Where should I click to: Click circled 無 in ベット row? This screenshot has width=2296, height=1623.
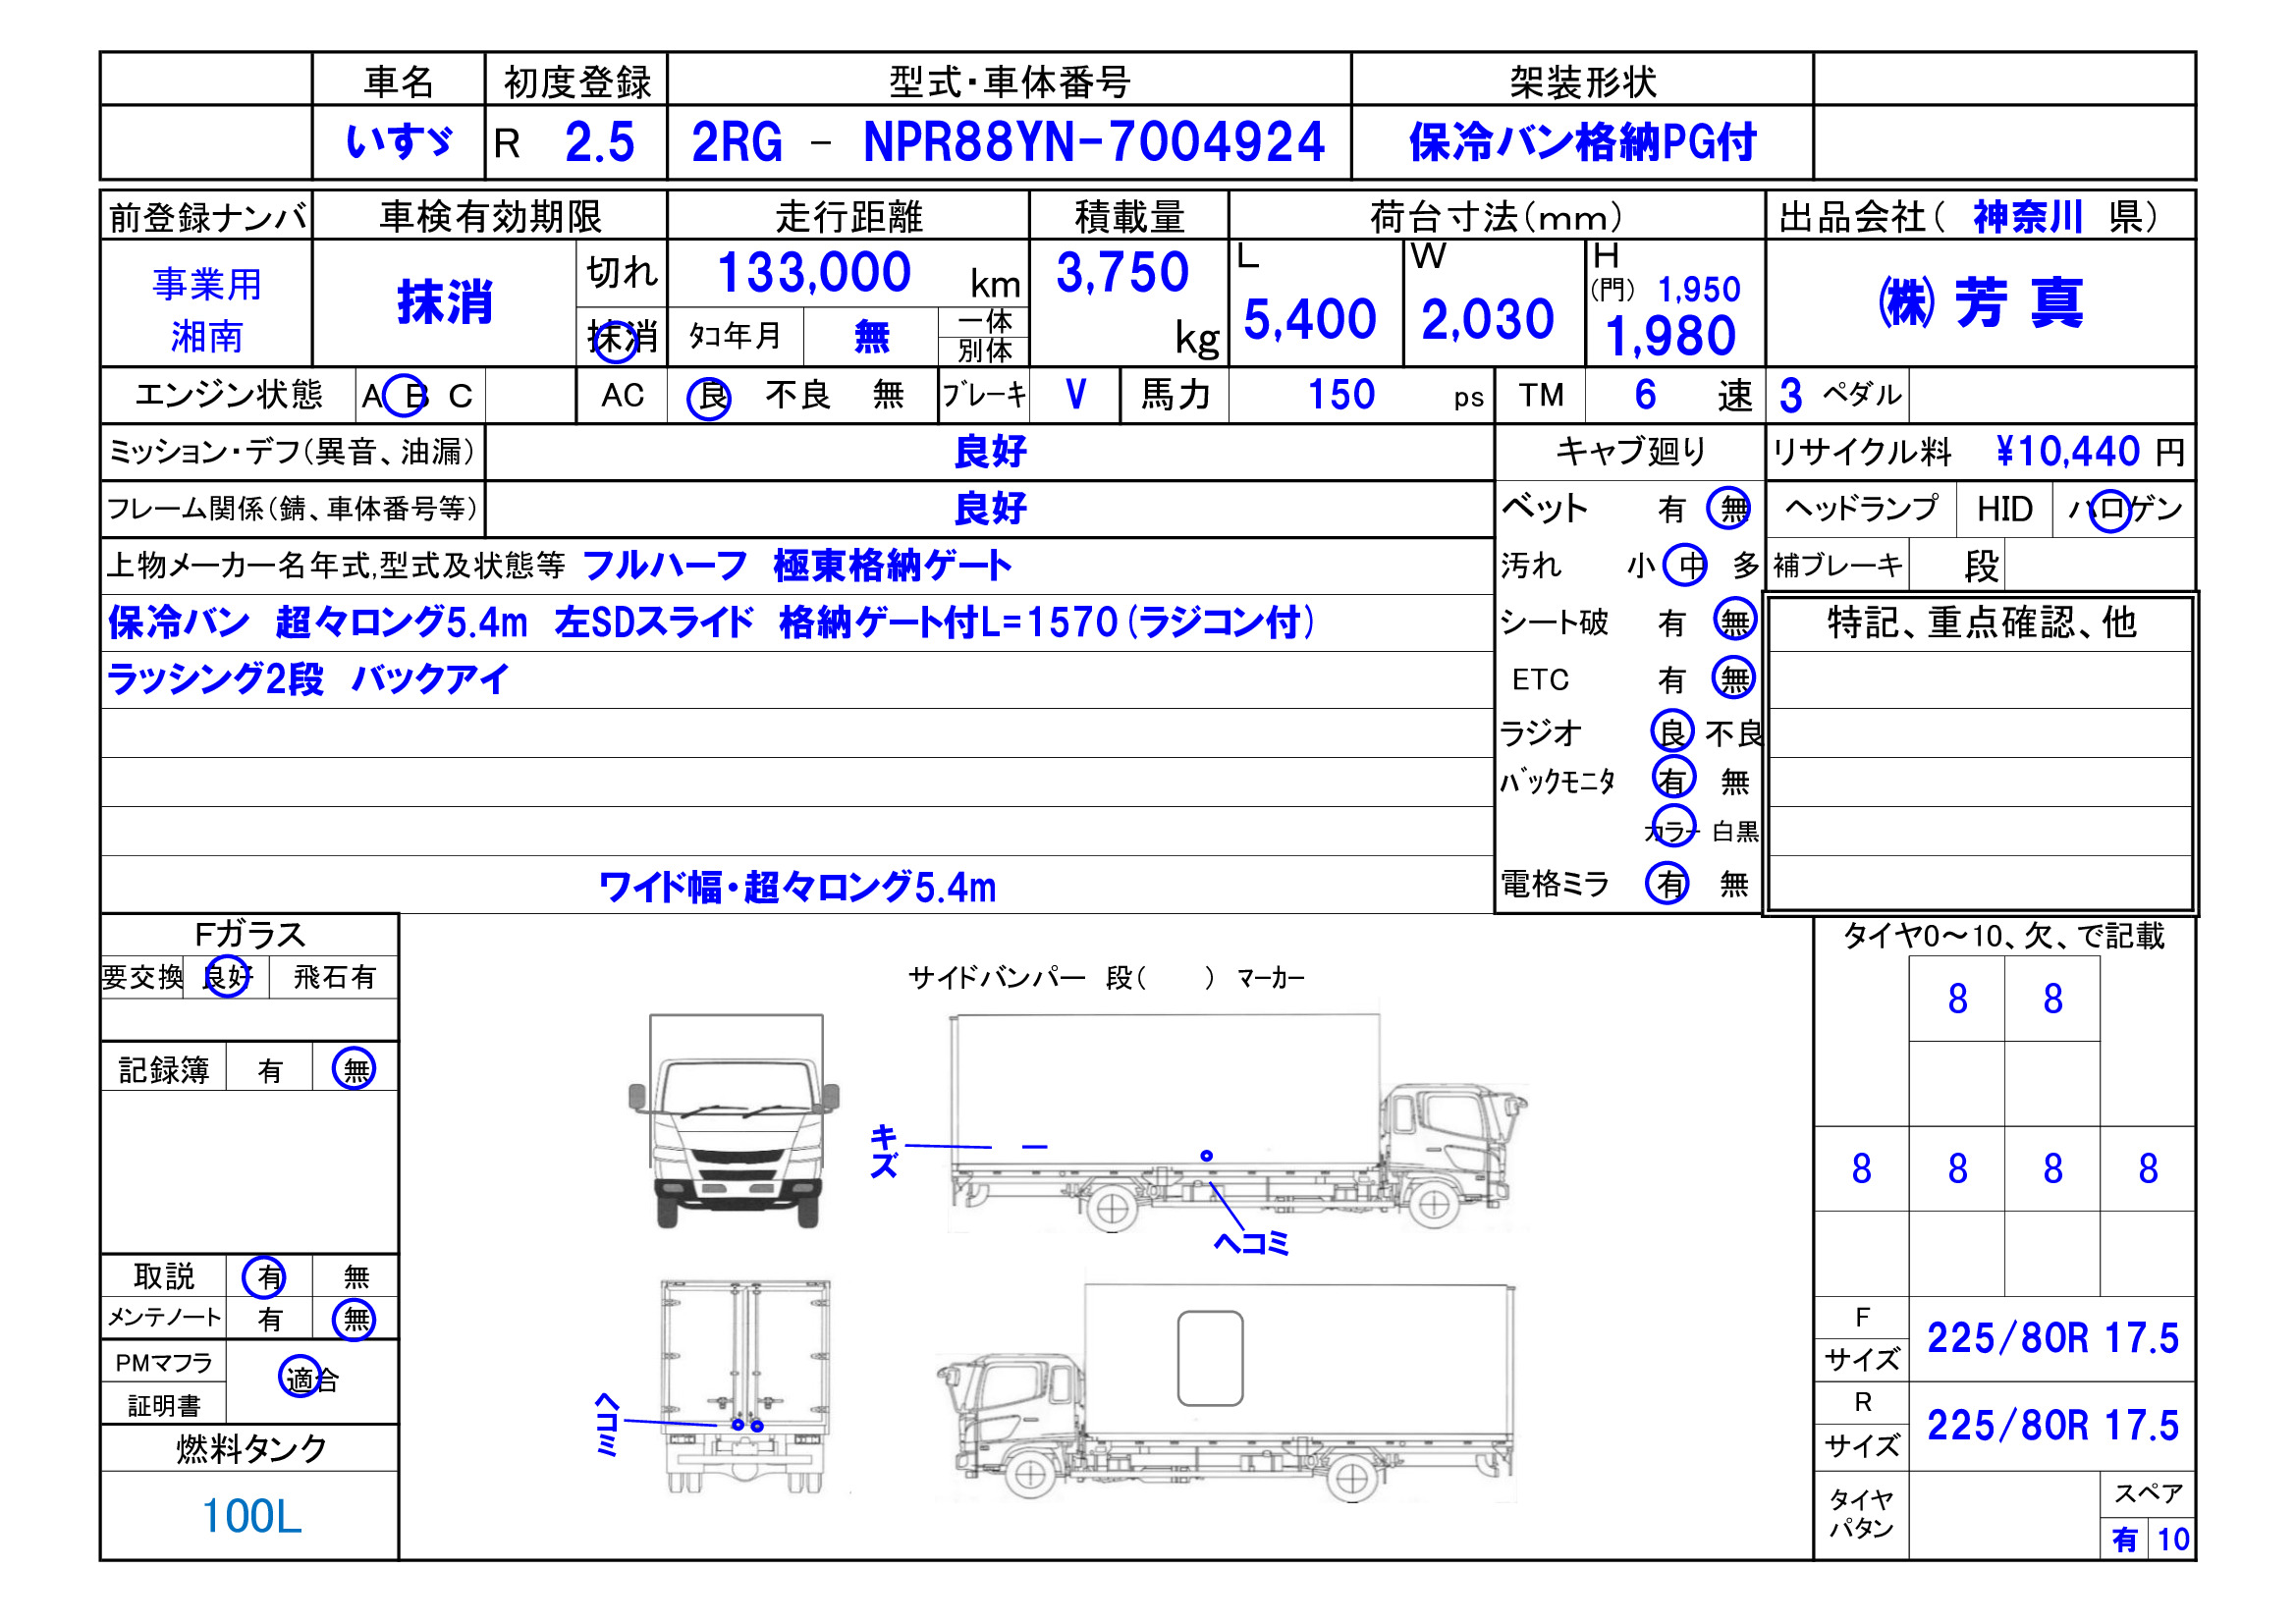[x=1728, y=508]
